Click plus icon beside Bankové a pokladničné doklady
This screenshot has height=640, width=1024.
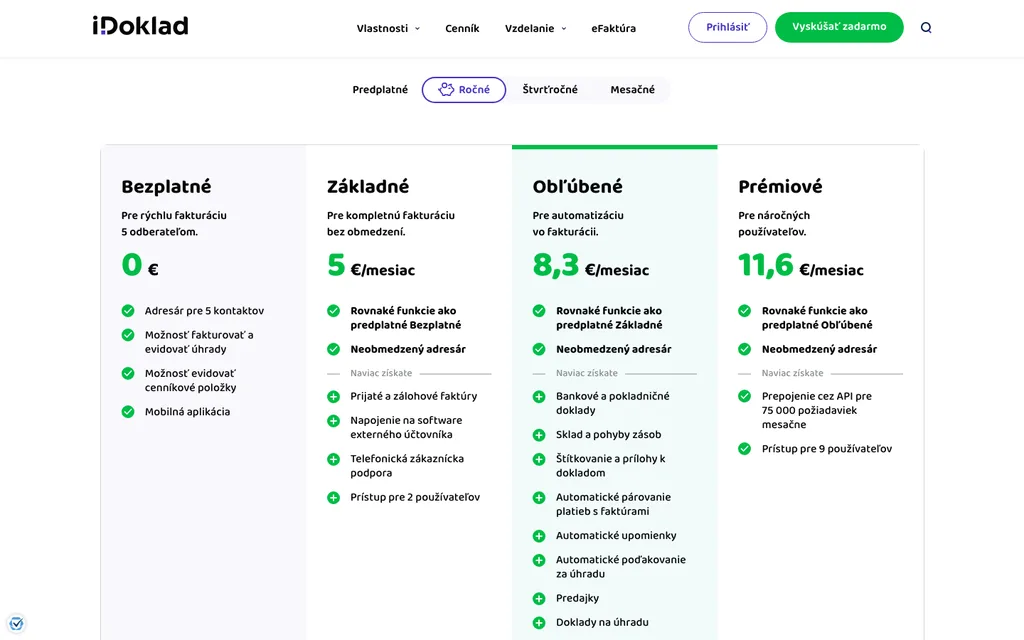[539, 396]
